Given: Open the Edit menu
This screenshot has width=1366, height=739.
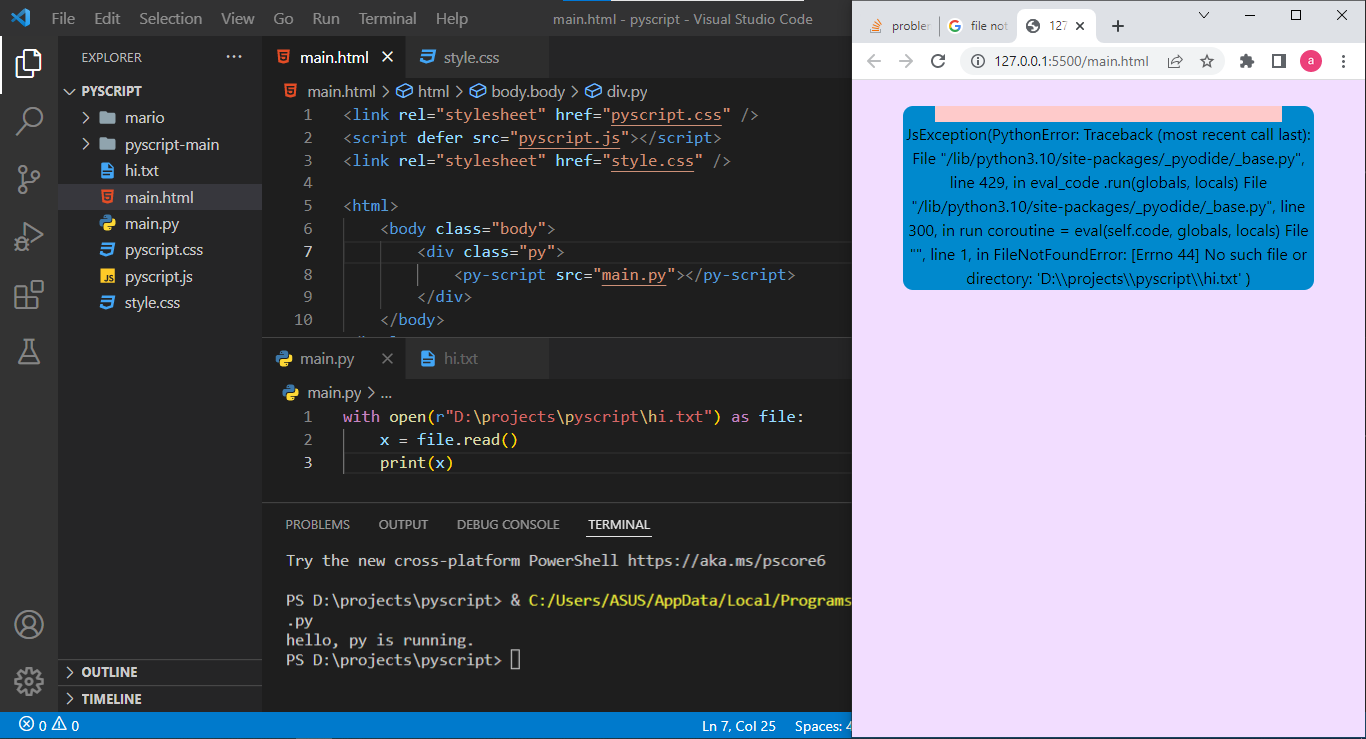Looking at the screenshot, I should pyautogui.click(x=107, y=18).
